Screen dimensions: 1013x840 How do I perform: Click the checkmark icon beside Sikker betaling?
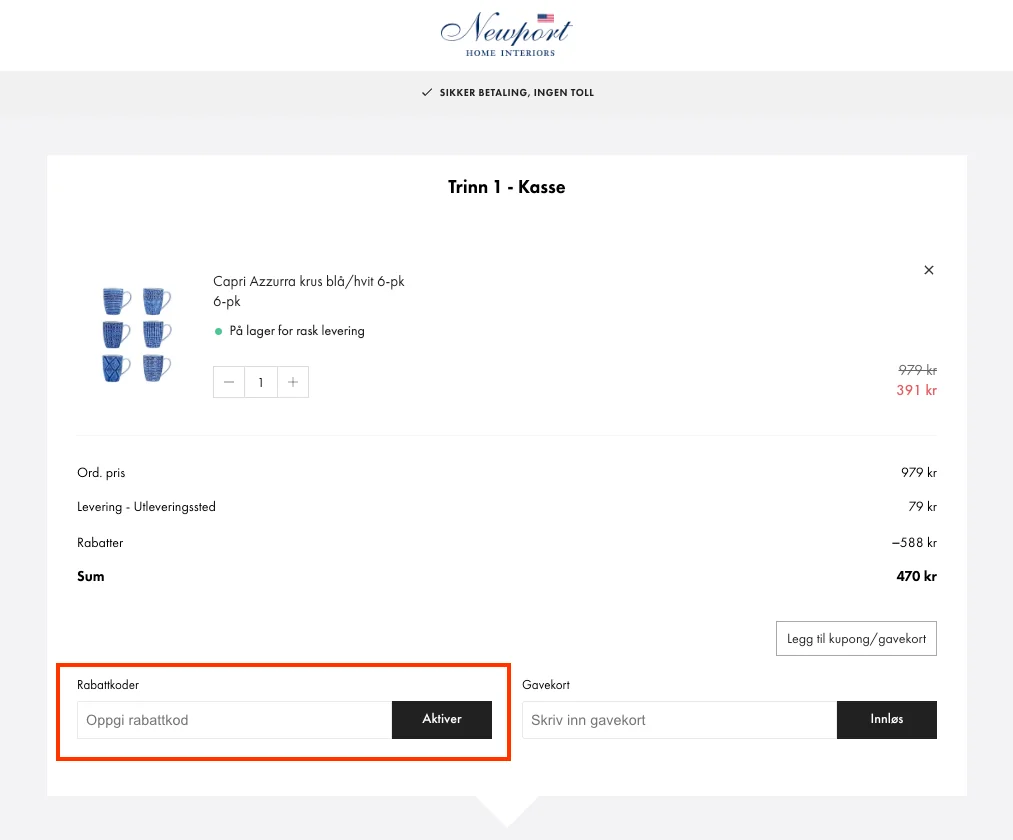click(x=426, y=93)
